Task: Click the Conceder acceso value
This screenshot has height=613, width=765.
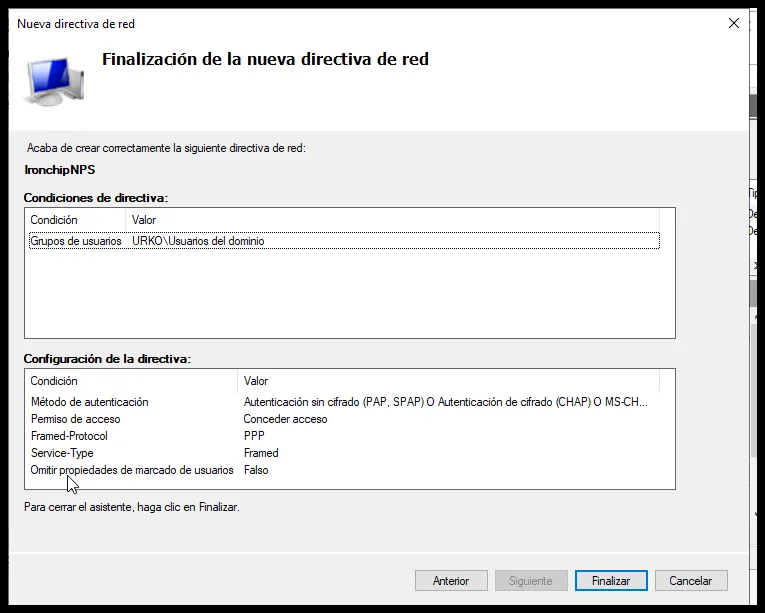Action: 285,419
